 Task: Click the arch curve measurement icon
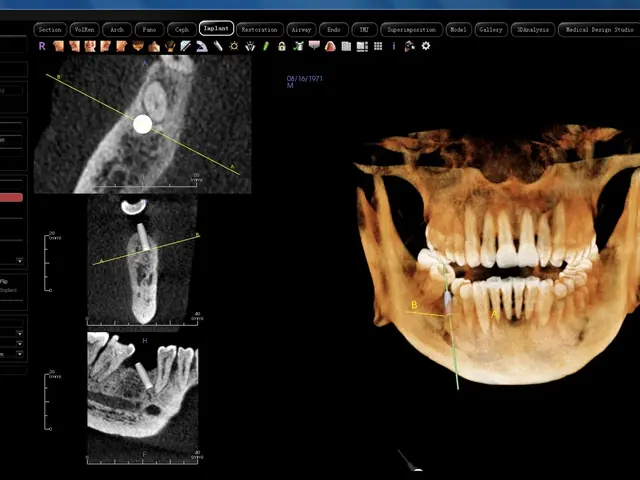pyautogui.click(x=202, y=46)
